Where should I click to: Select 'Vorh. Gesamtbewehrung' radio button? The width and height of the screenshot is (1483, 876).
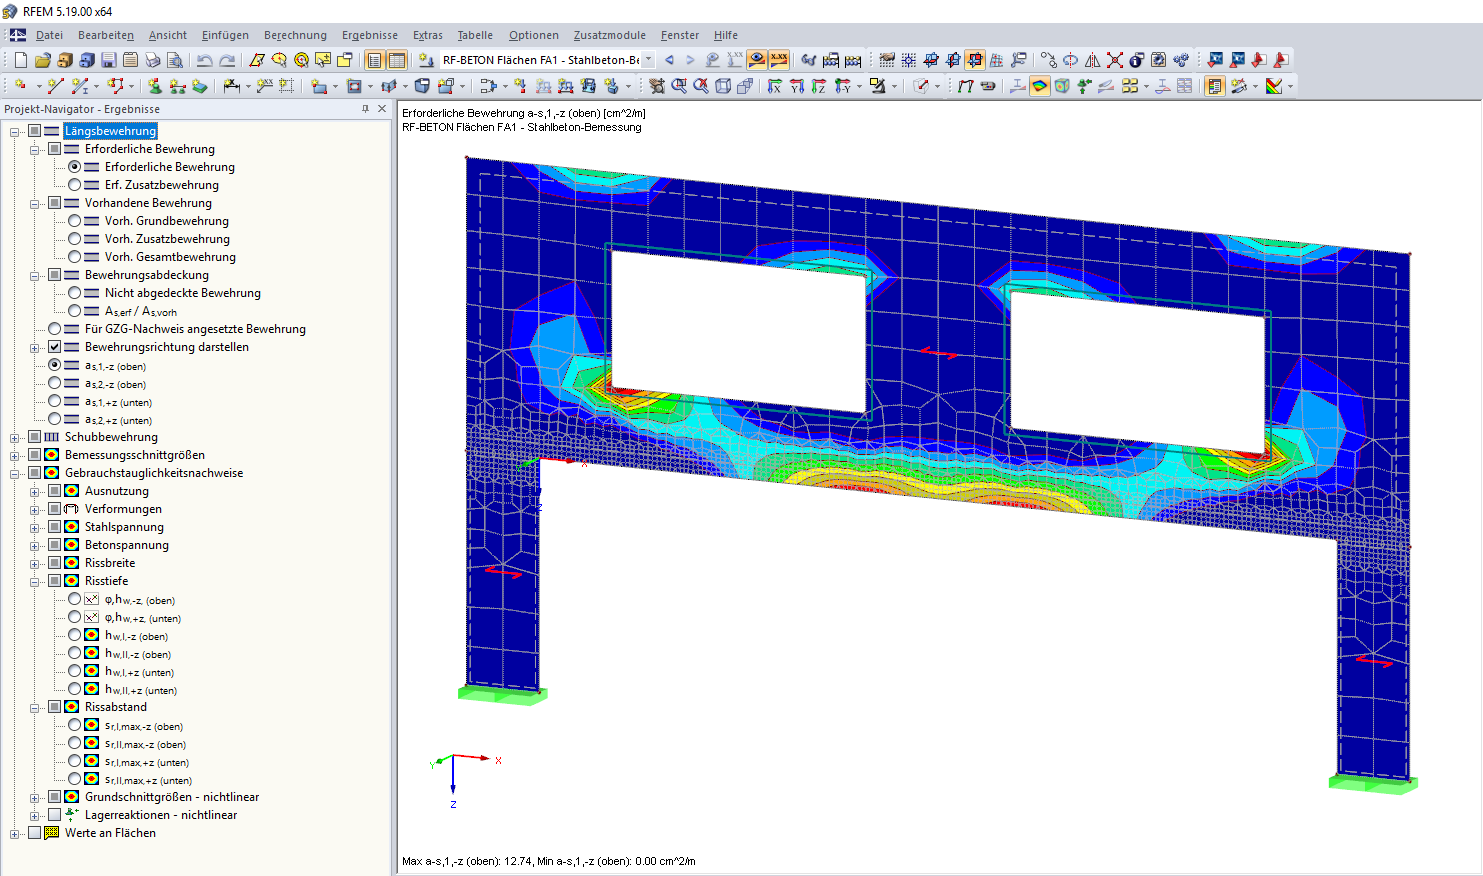click(x=75, y=257)
